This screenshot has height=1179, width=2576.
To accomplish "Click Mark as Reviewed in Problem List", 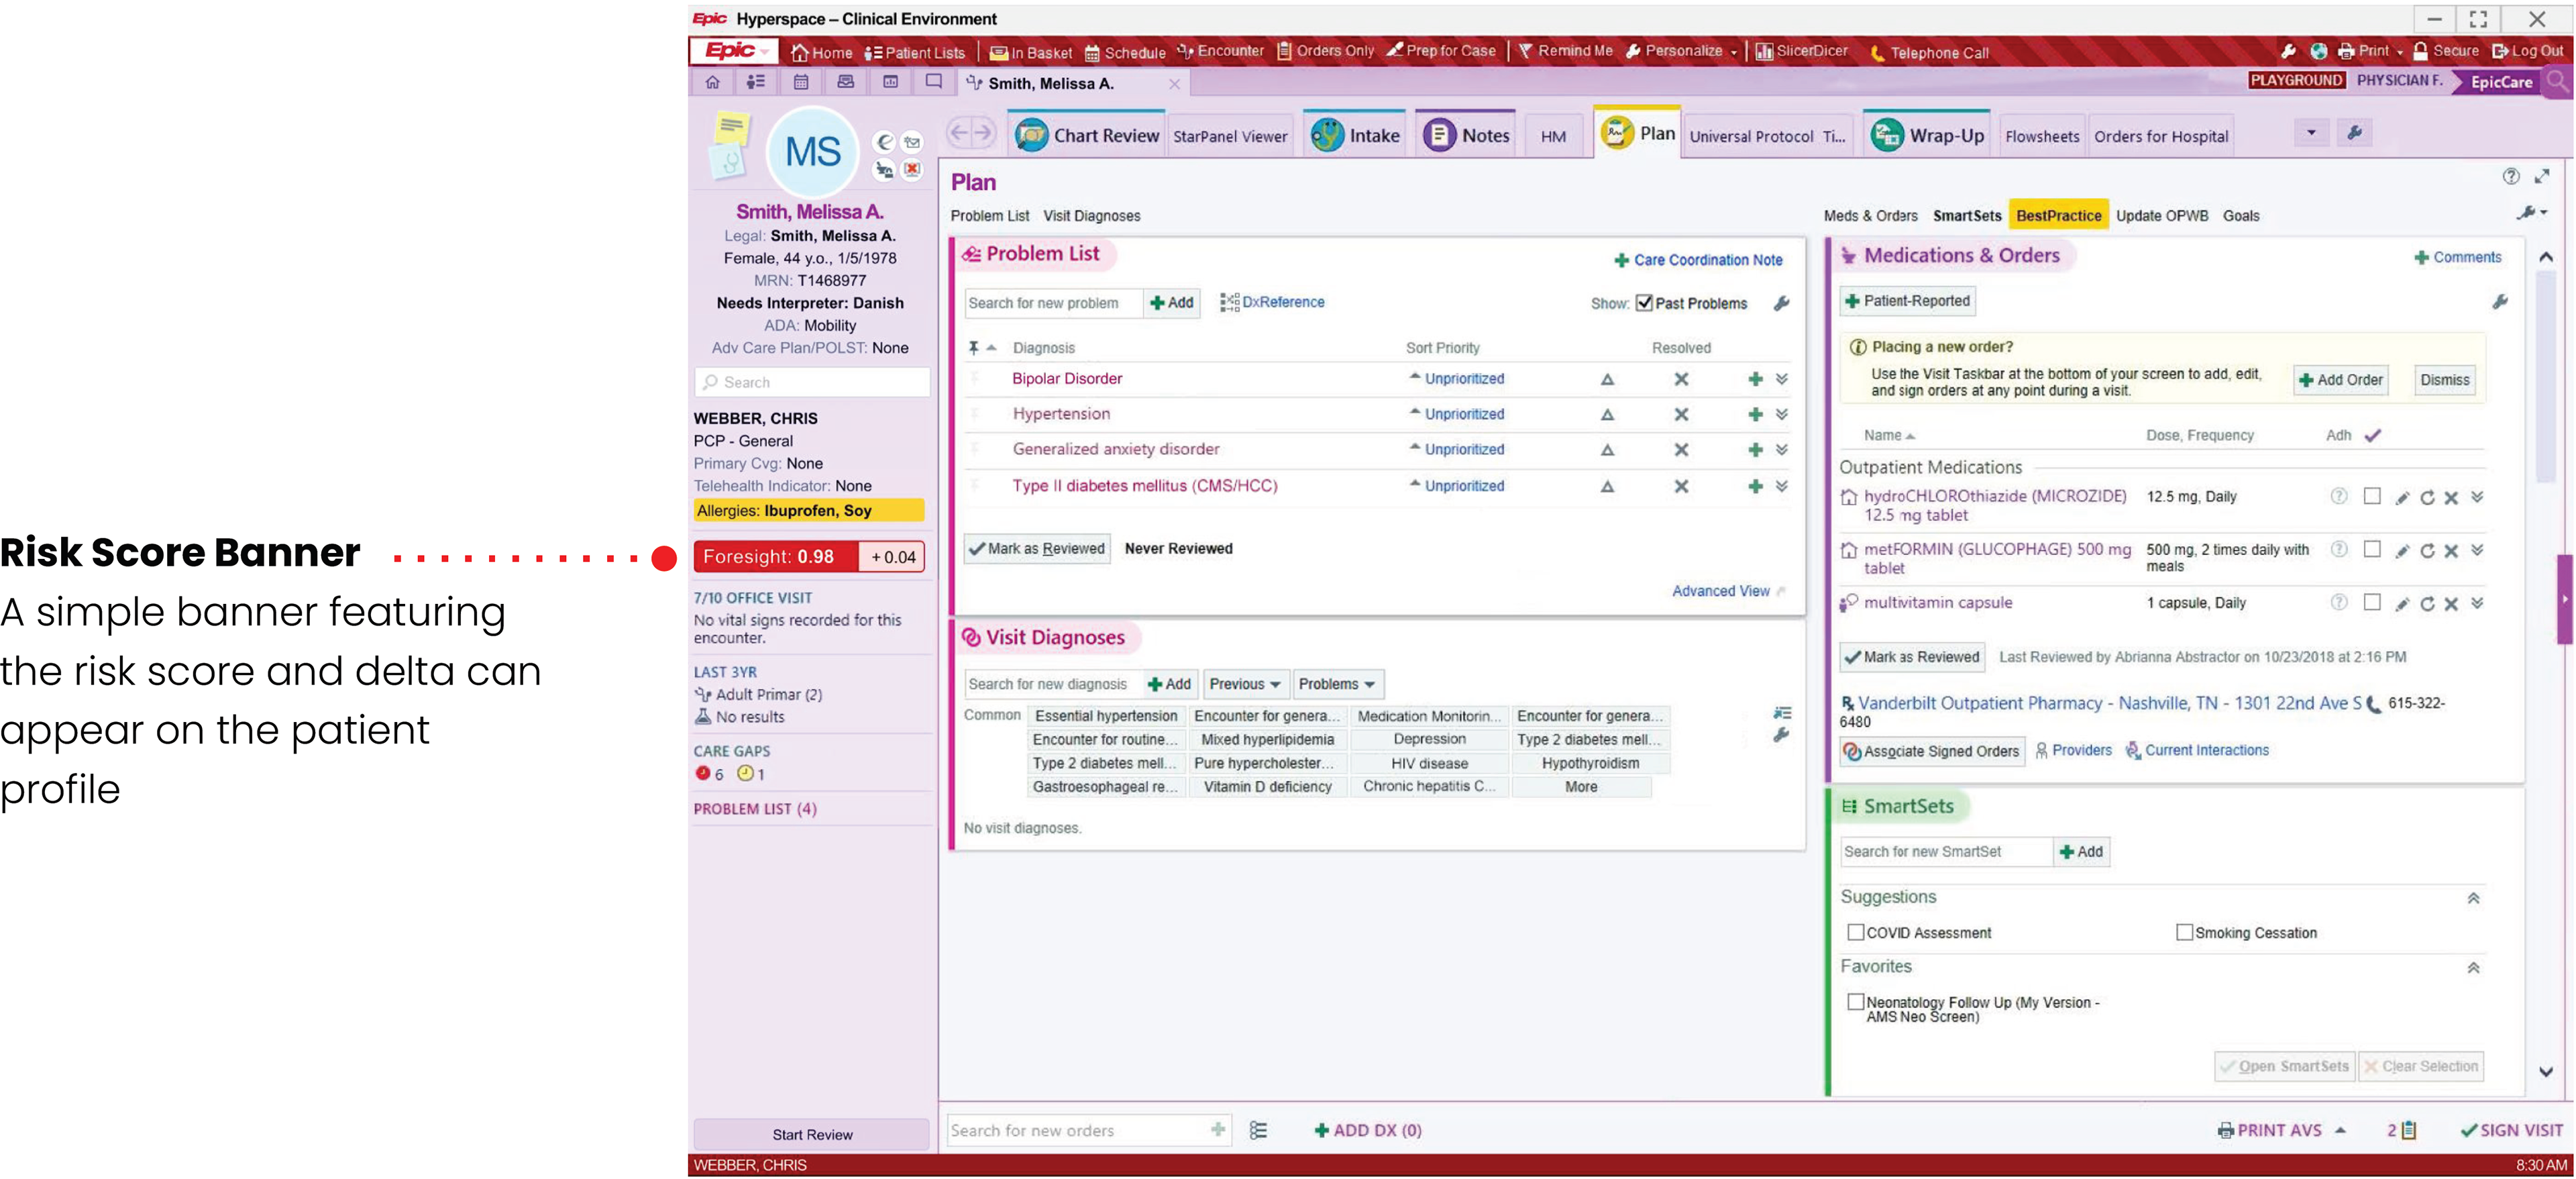I will (x=1037, y=548).
